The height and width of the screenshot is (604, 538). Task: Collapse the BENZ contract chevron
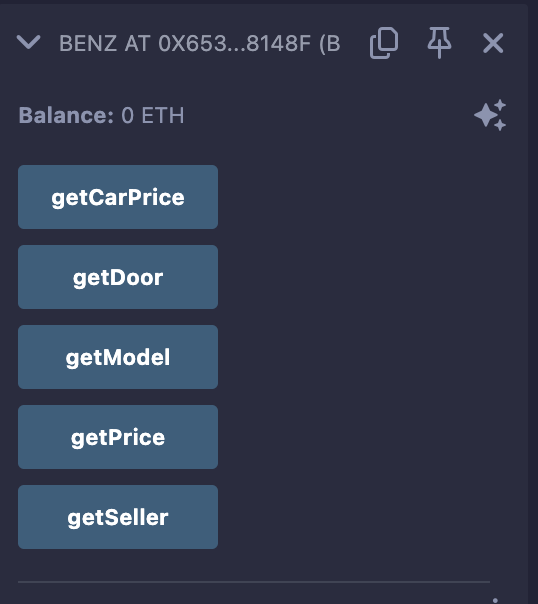[28, 42]
